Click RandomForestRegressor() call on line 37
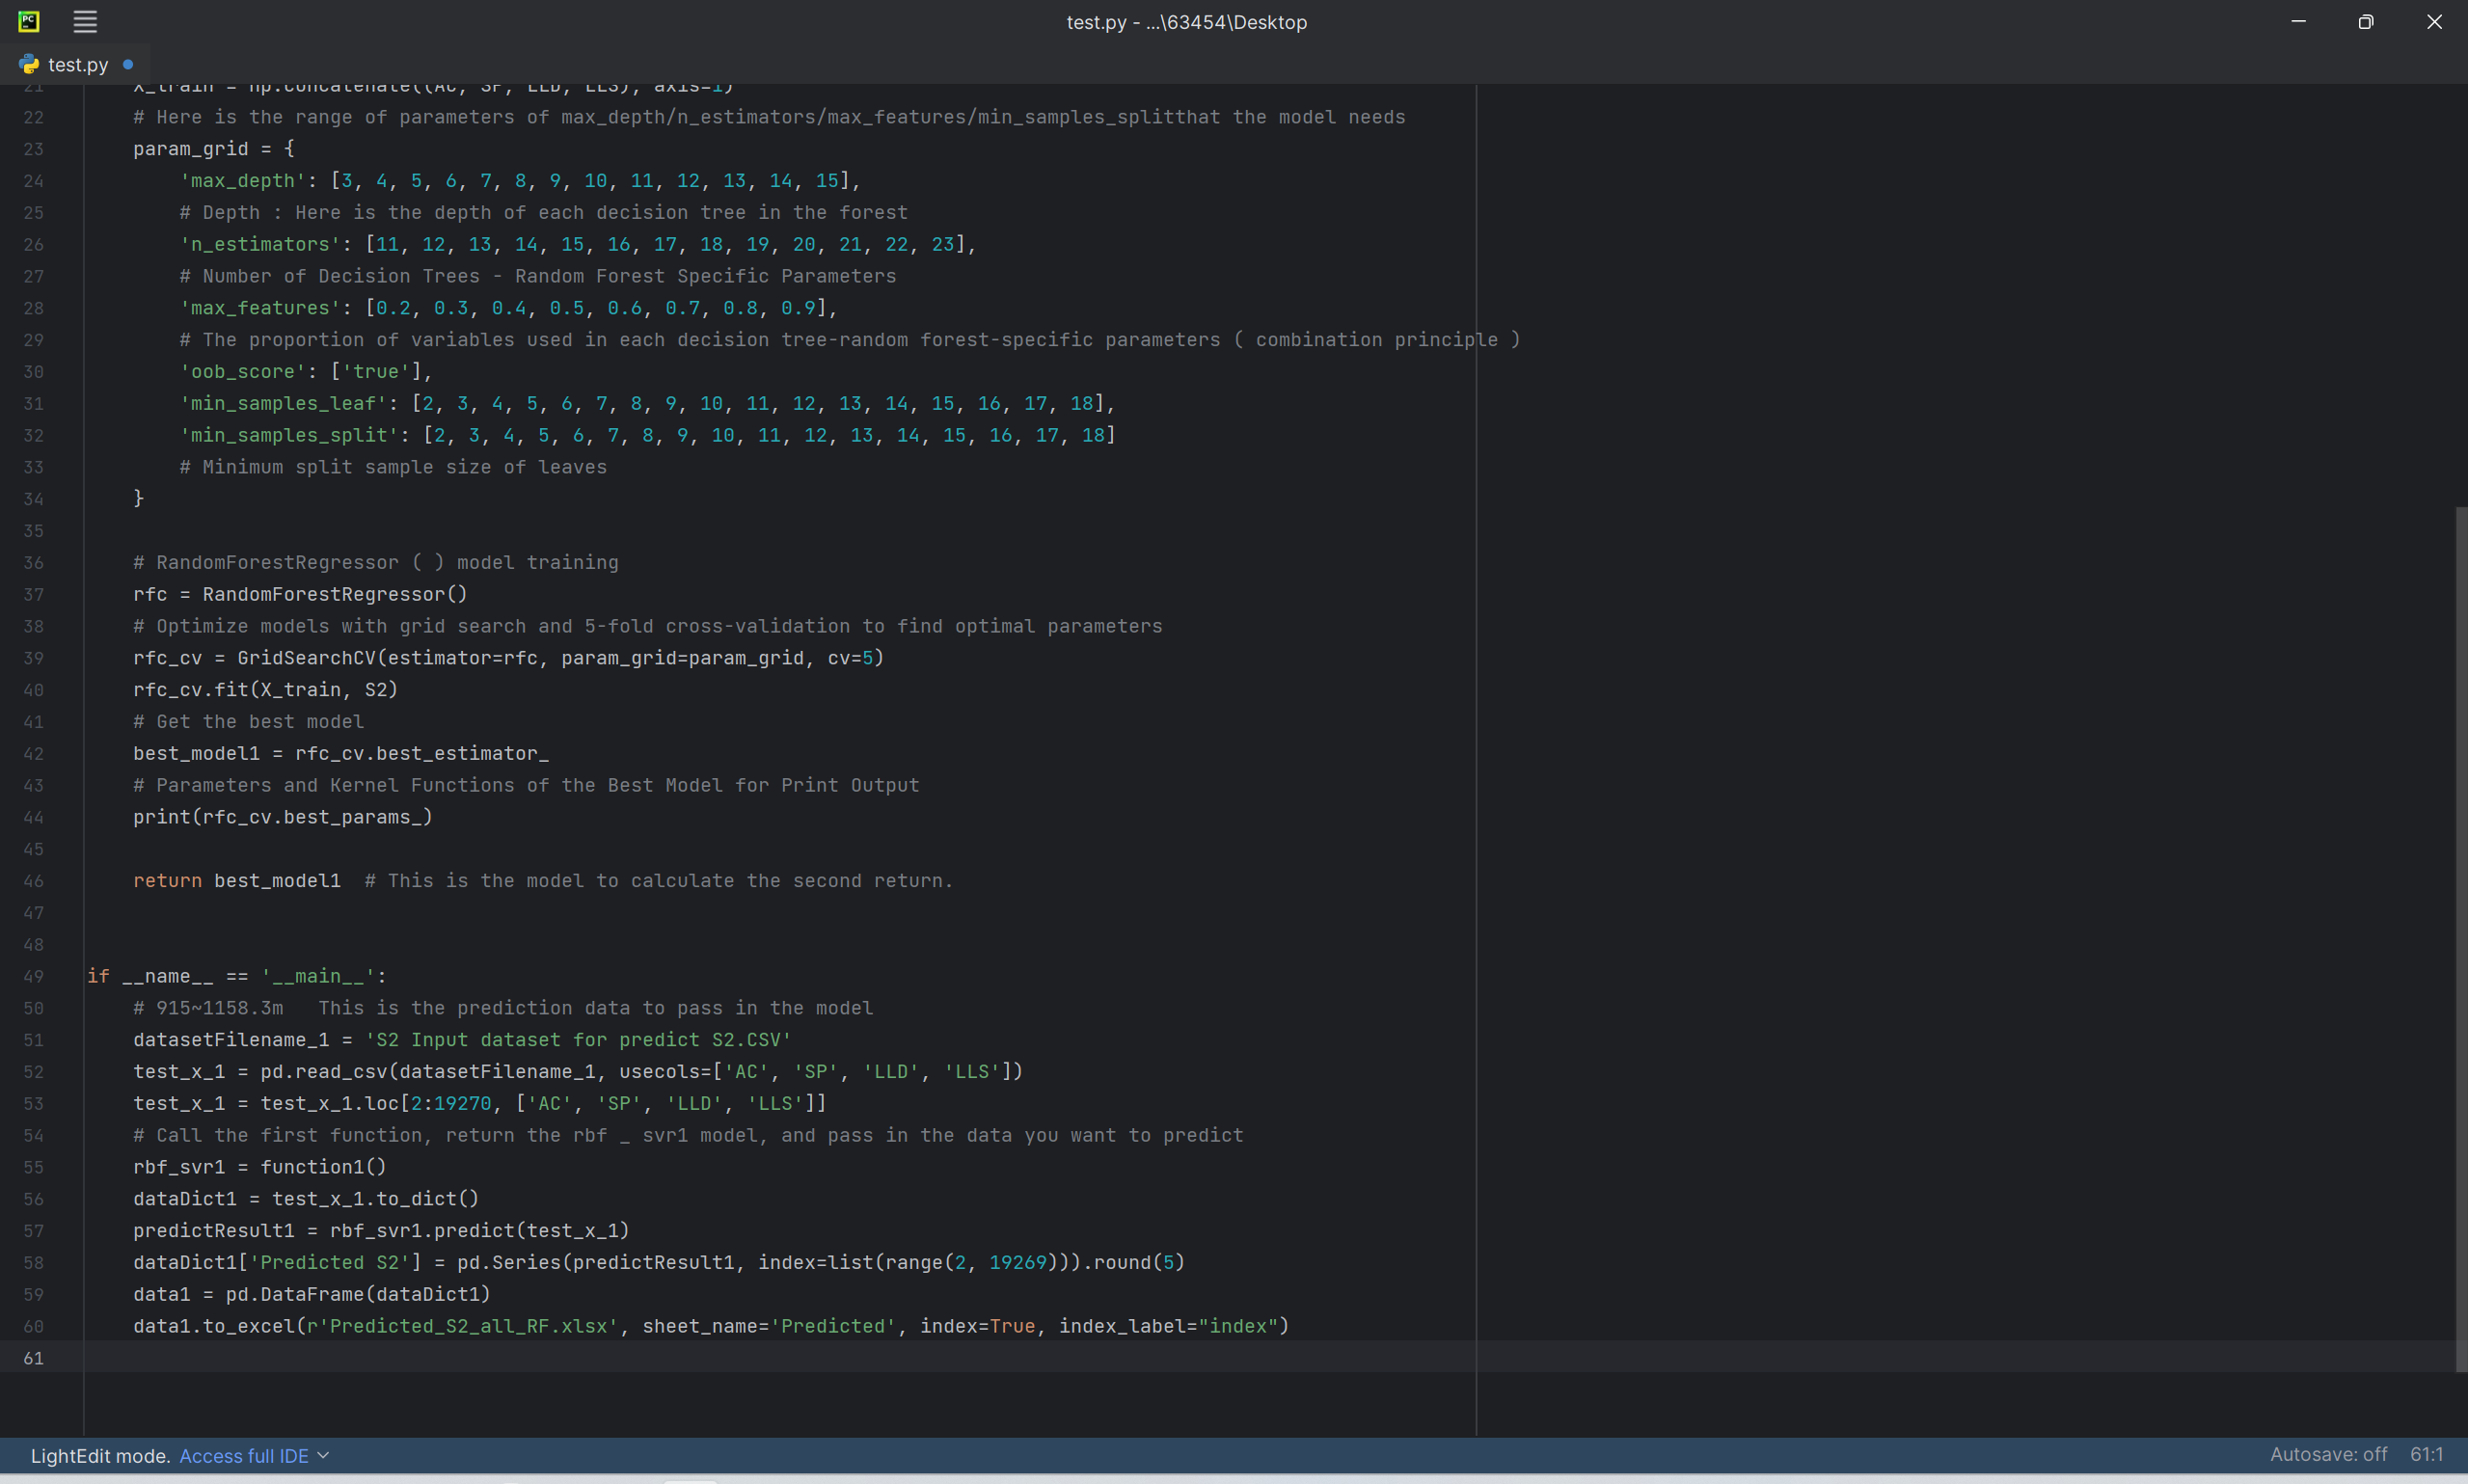The image size is (2468, 1484). click(335, 594)
